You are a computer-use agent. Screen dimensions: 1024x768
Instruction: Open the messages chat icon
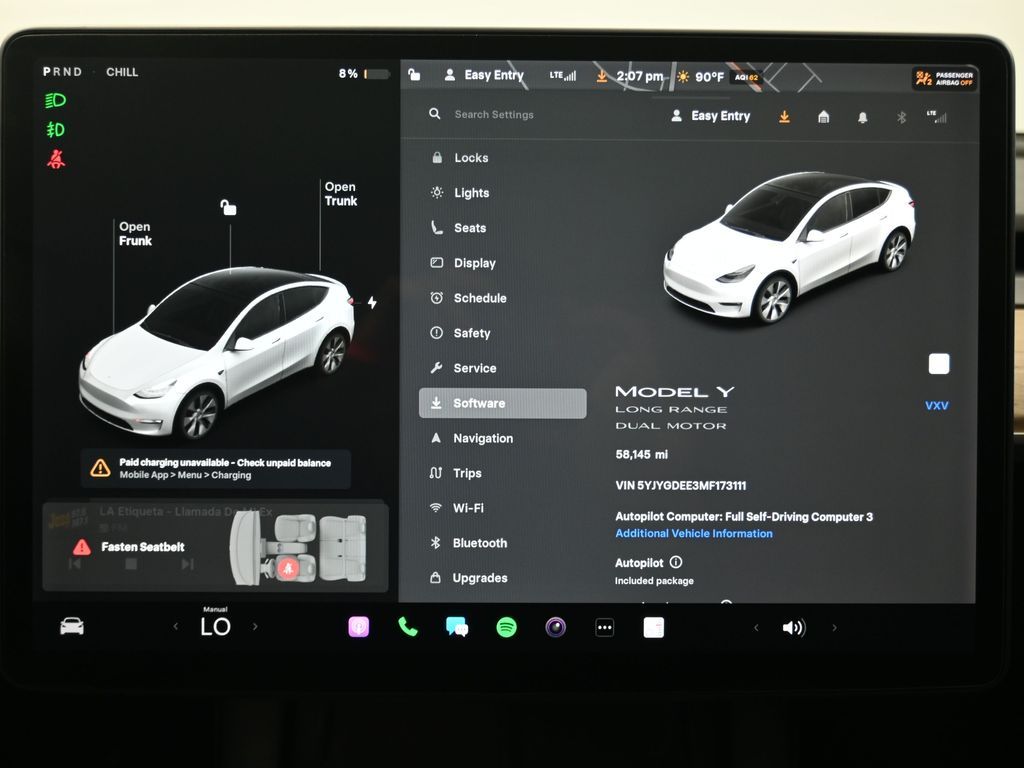(457, 627)
